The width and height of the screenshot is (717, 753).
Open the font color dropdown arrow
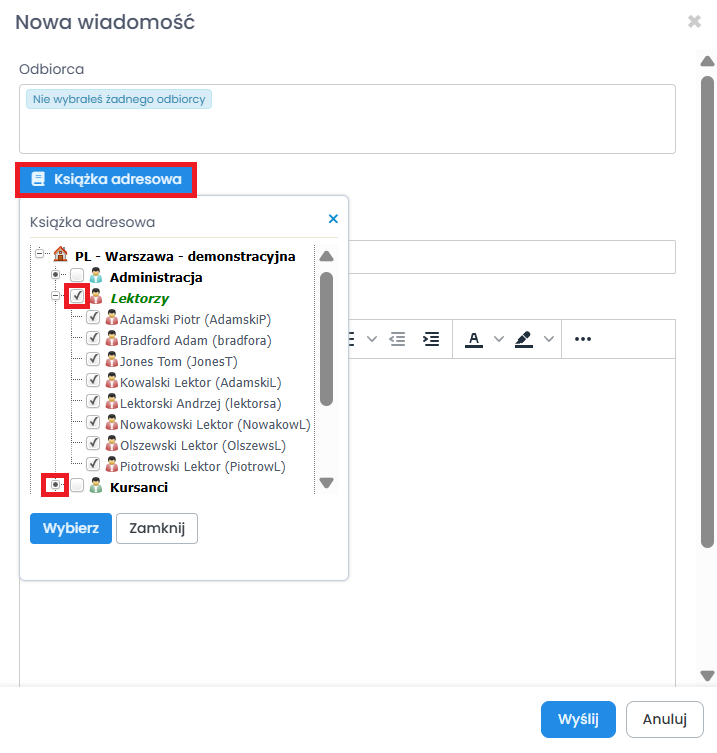(499, 339)
